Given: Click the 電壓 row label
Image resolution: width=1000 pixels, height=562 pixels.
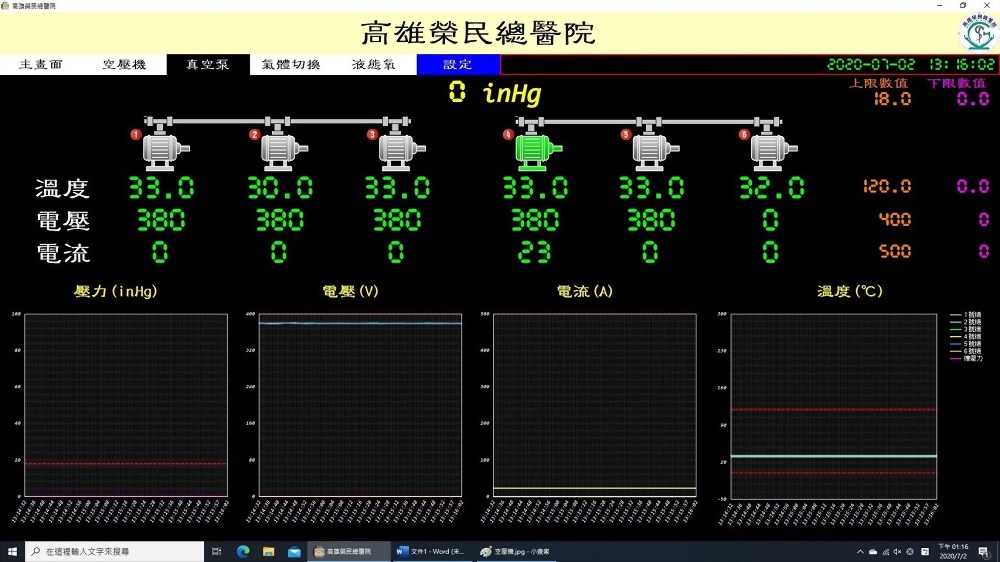Looking at the screenshot, I should [62, 221].
